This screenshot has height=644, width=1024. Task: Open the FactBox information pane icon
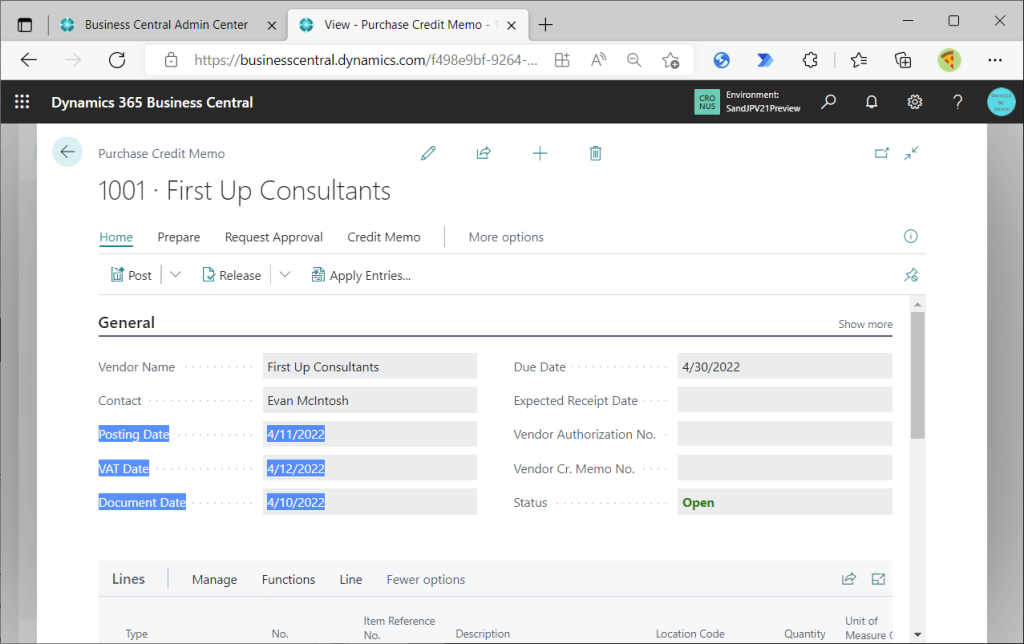pyautogui.click(x=910, y=236)
